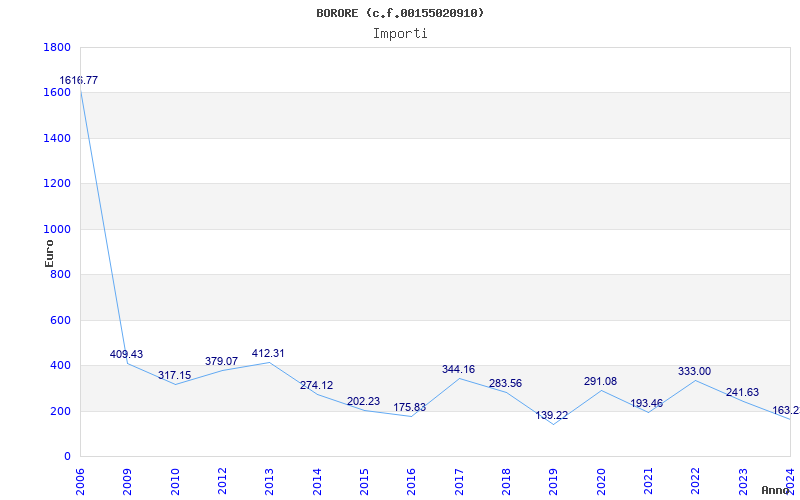Click the 200 y-axis value
Image resolution: width=800 pixels, height=500 pixels.
coord(61,411)
